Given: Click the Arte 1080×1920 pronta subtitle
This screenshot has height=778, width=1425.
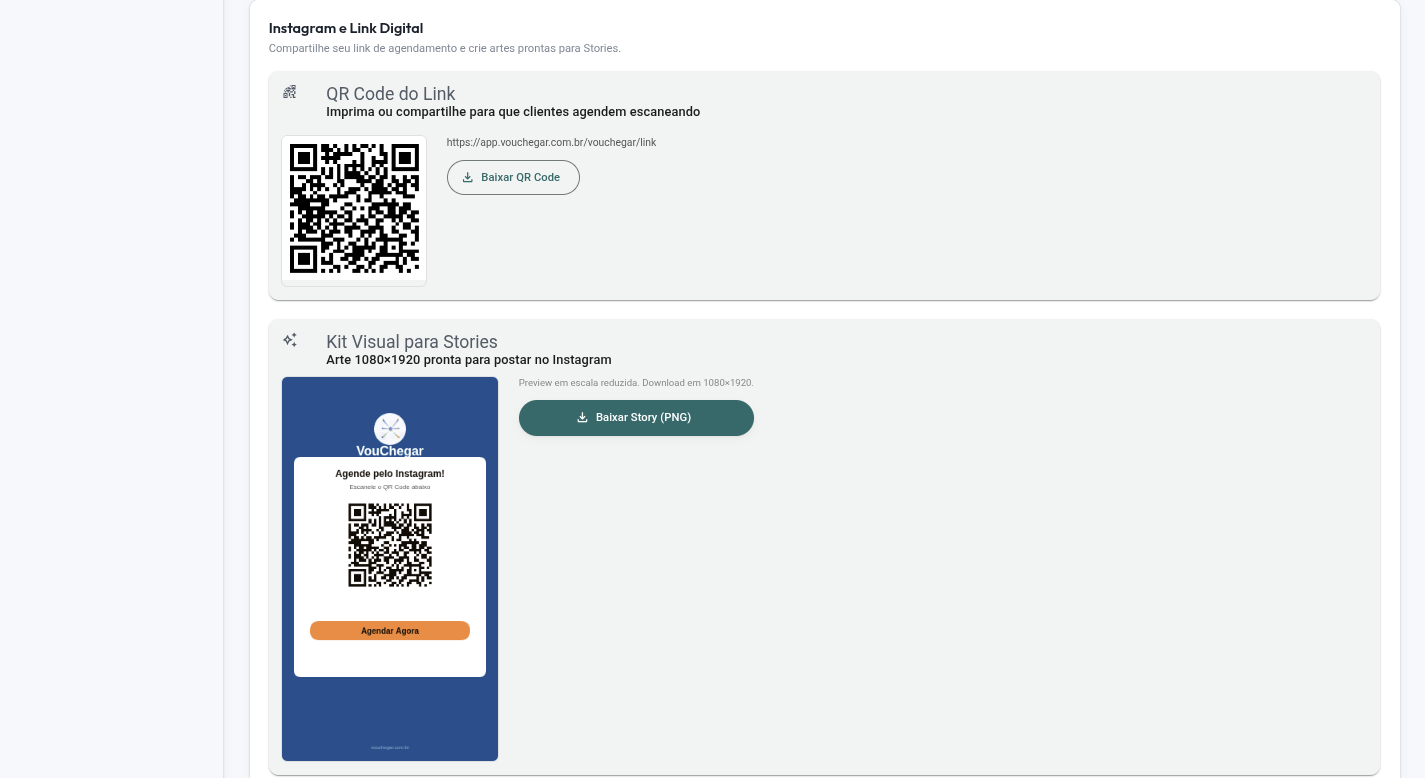Looking at the screenshot, I should click(x=469, y=360).
